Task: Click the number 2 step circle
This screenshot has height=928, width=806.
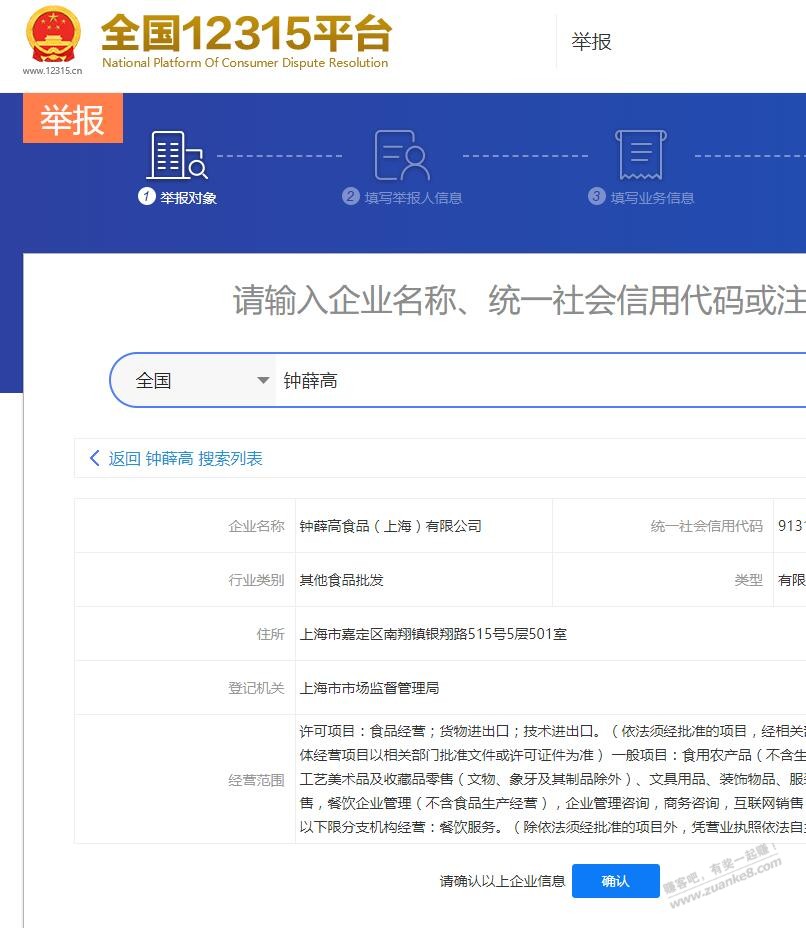Action: [x=350, y=197]
